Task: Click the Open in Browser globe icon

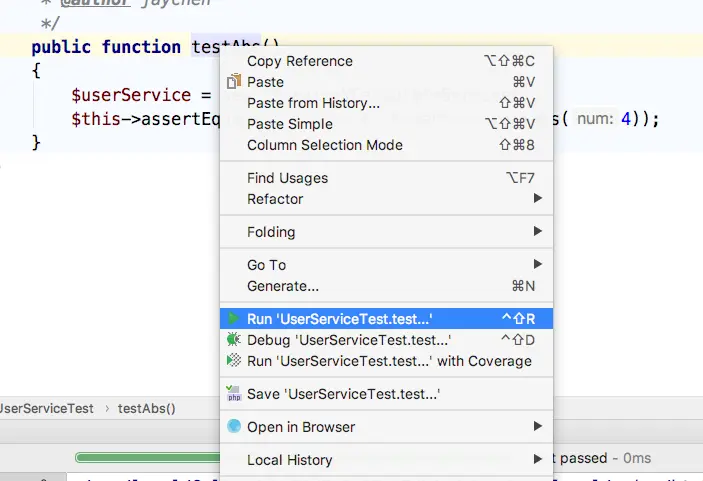Action: (x=234, y=426)
